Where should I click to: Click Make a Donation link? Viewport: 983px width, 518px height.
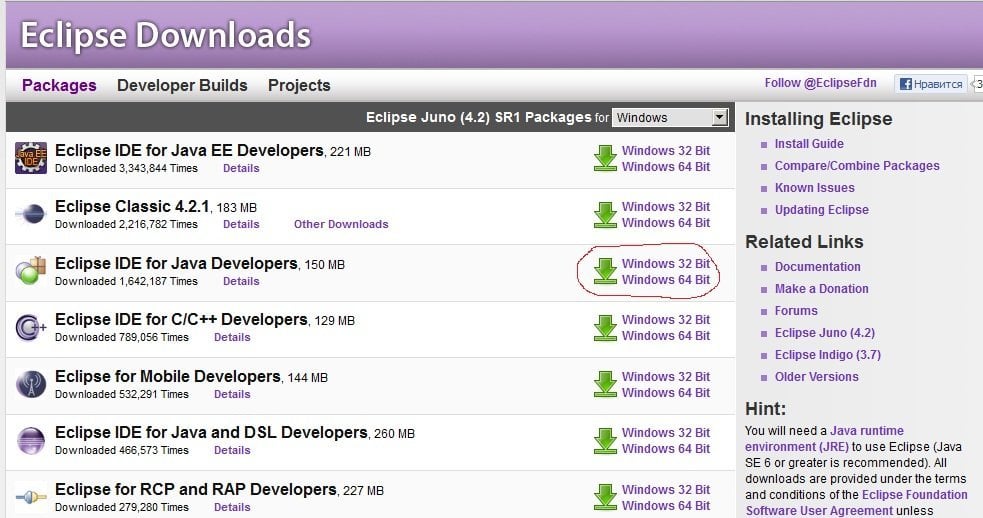click(x=821, y=288)
